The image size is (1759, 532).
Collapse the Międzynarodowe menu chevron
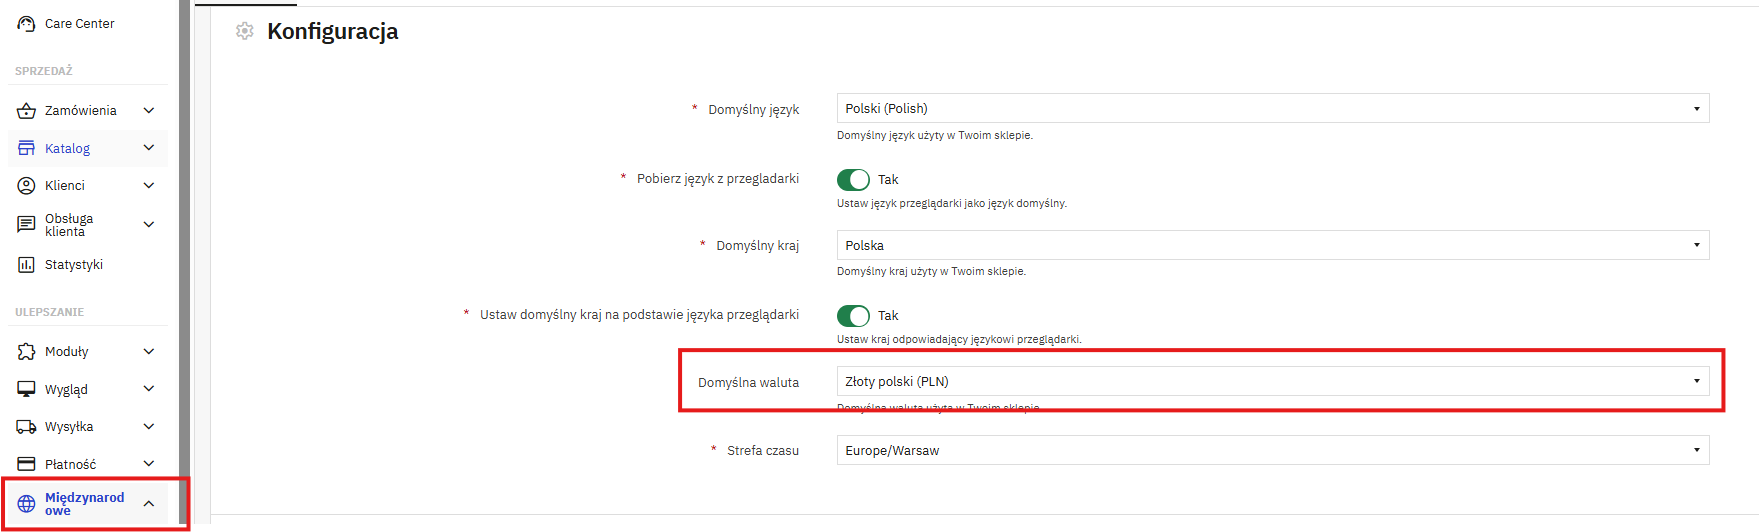tap(149, 504)
